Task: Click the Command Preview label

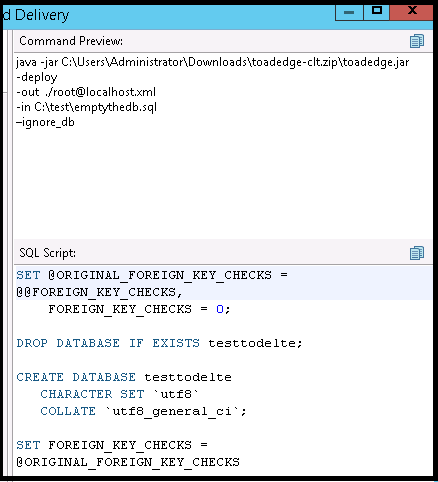Action: point(71,41)
